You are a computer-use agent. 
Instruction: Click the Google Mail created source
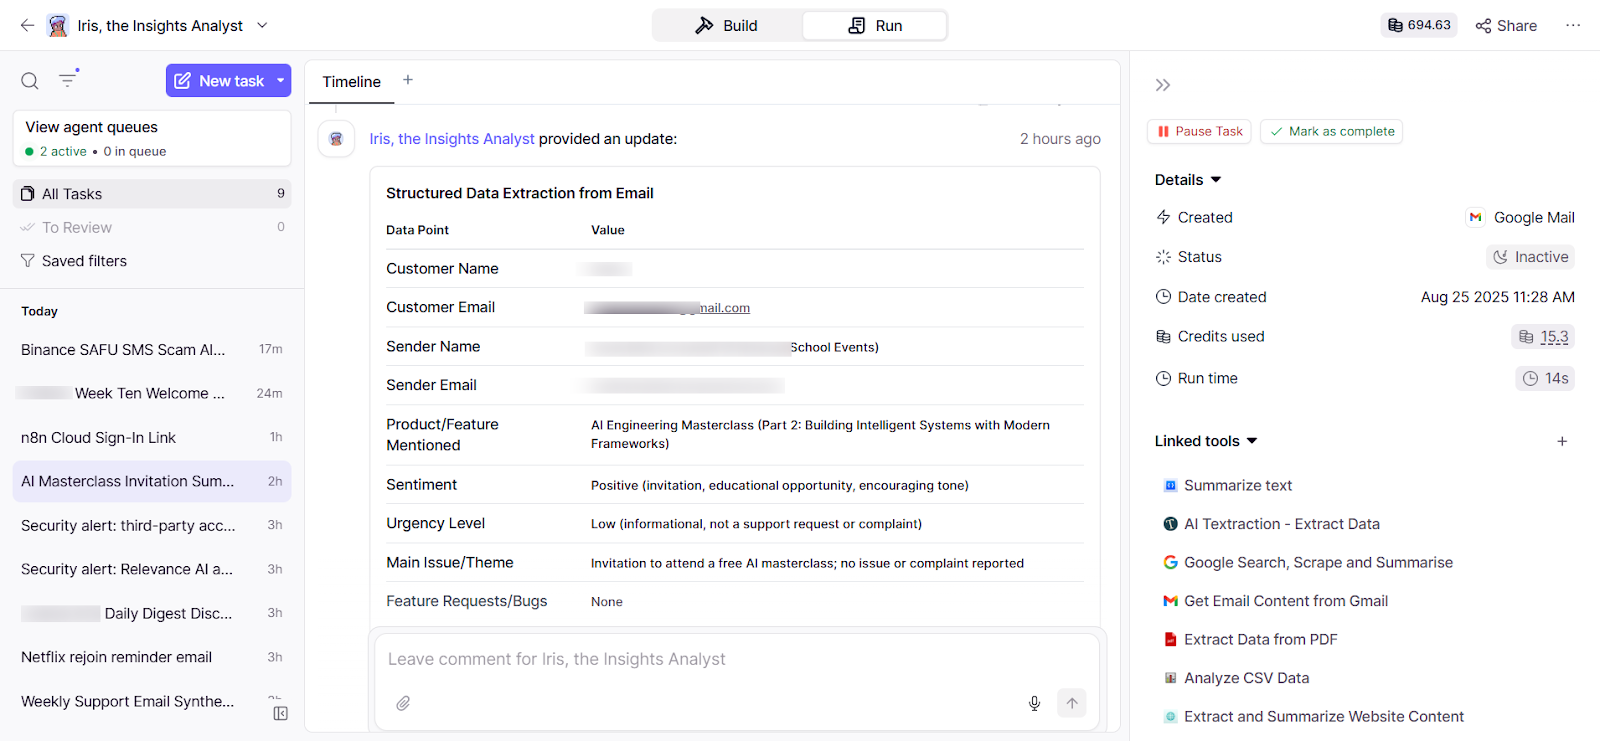(1521, 217)
